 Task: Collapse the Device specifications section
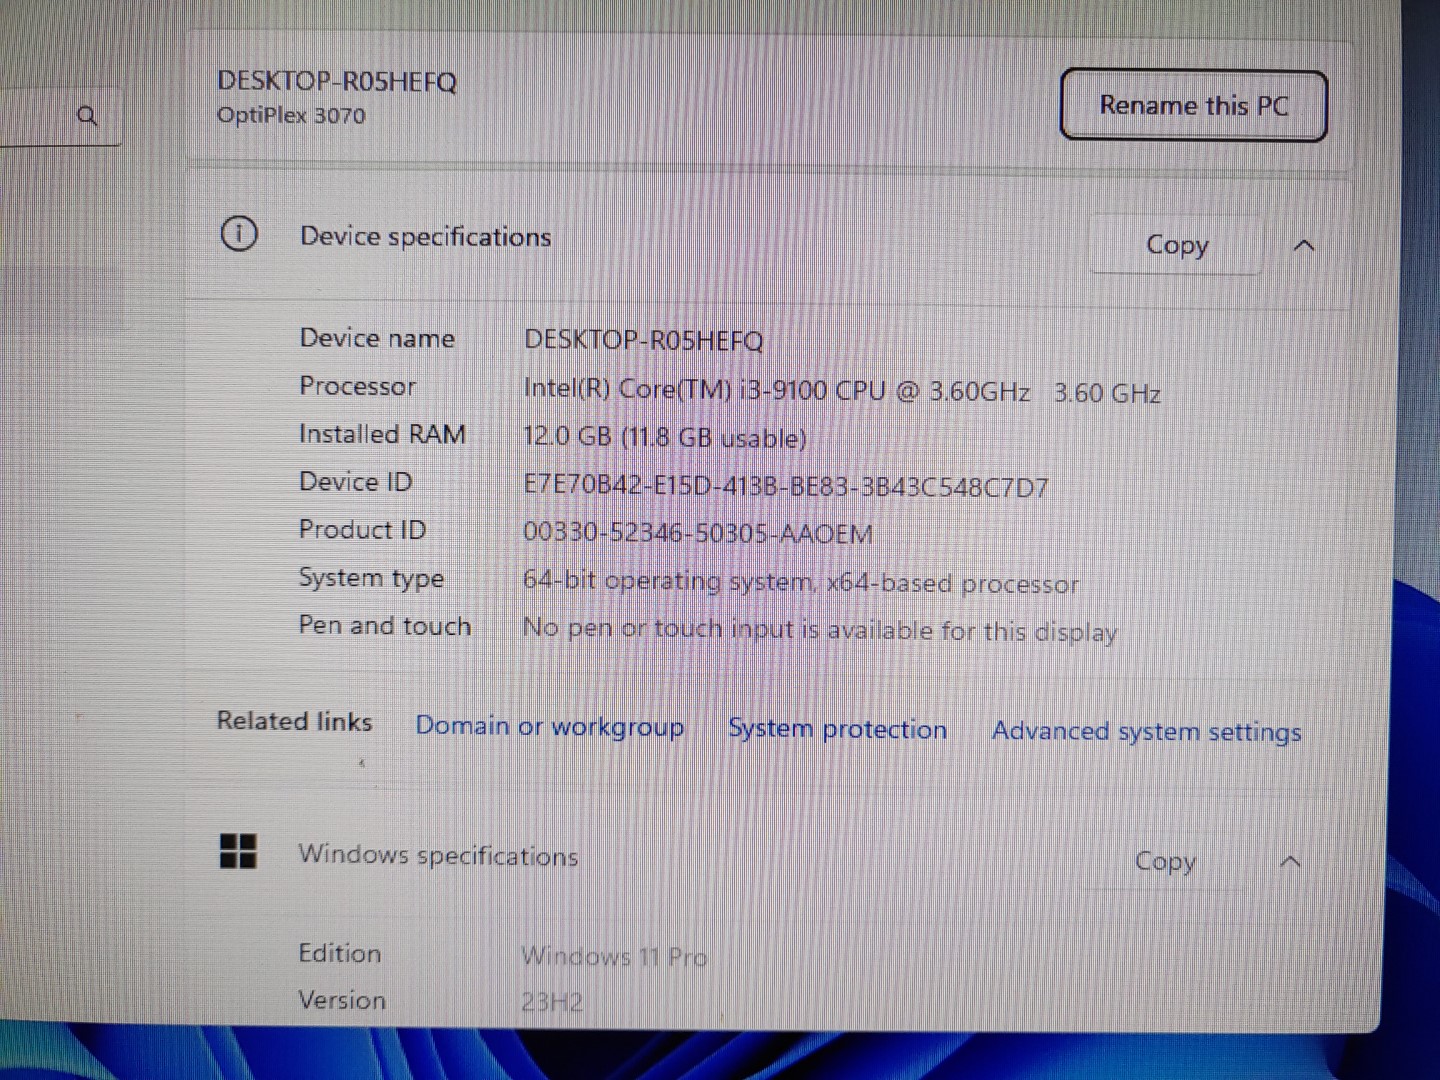1304,245
